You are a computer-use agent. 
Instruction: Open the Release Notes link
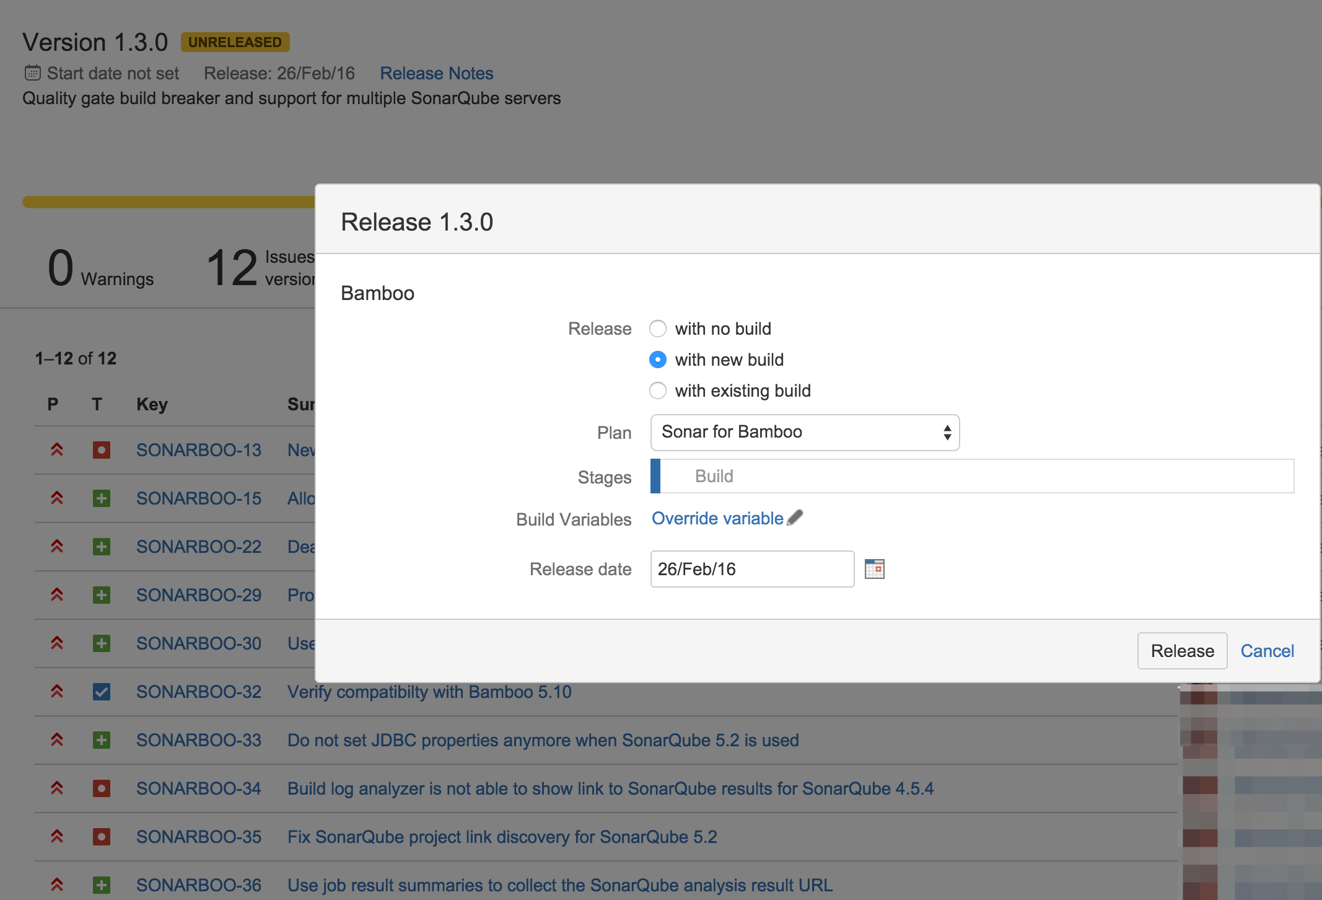(x=437, y=73)
